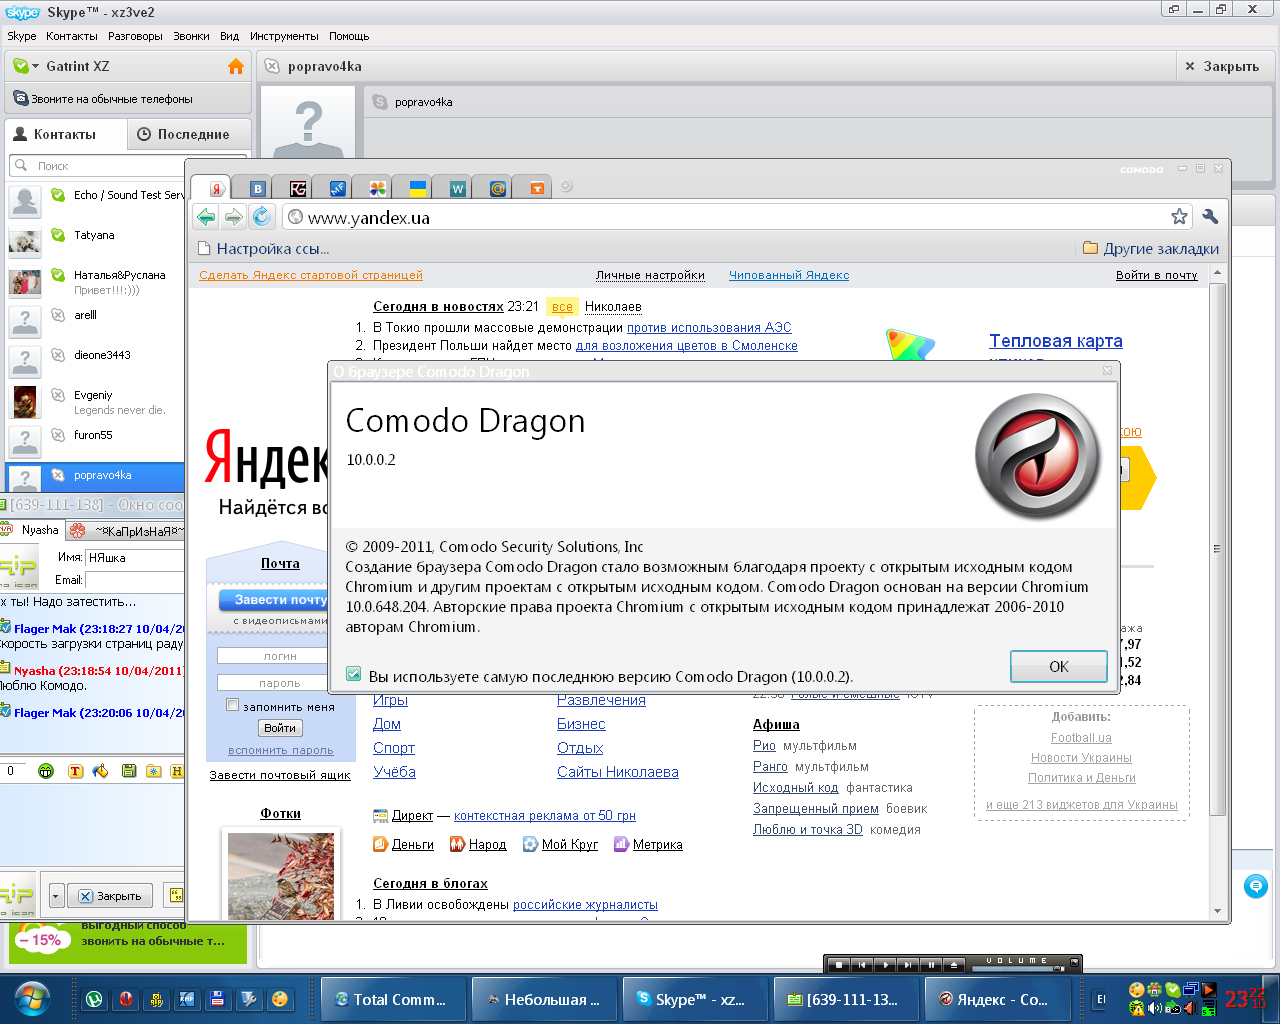
Task: Launch uTorrent from the quick launch bar
Action: click(94, 998)
